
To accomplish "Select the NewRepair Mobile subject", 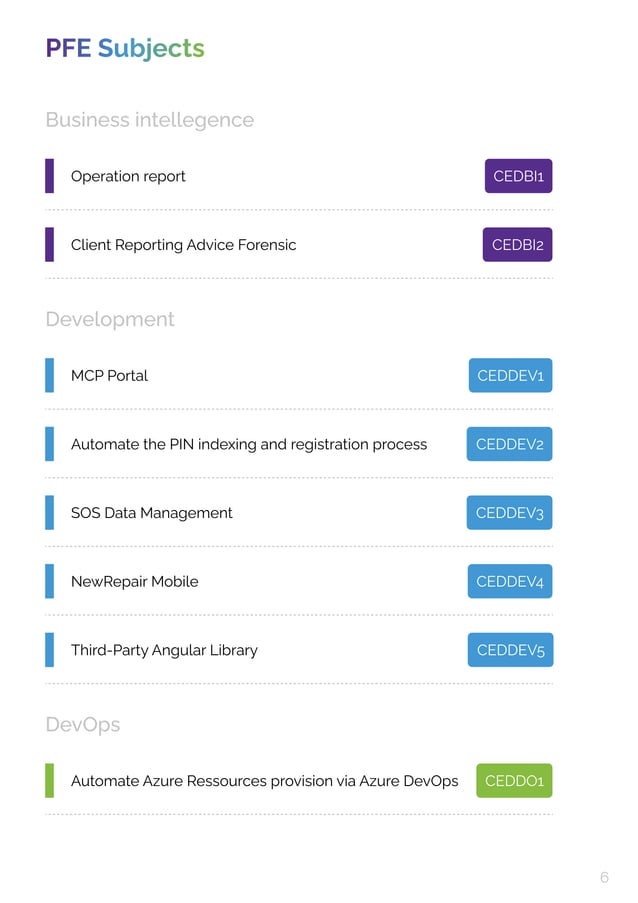I will (134, 581).
